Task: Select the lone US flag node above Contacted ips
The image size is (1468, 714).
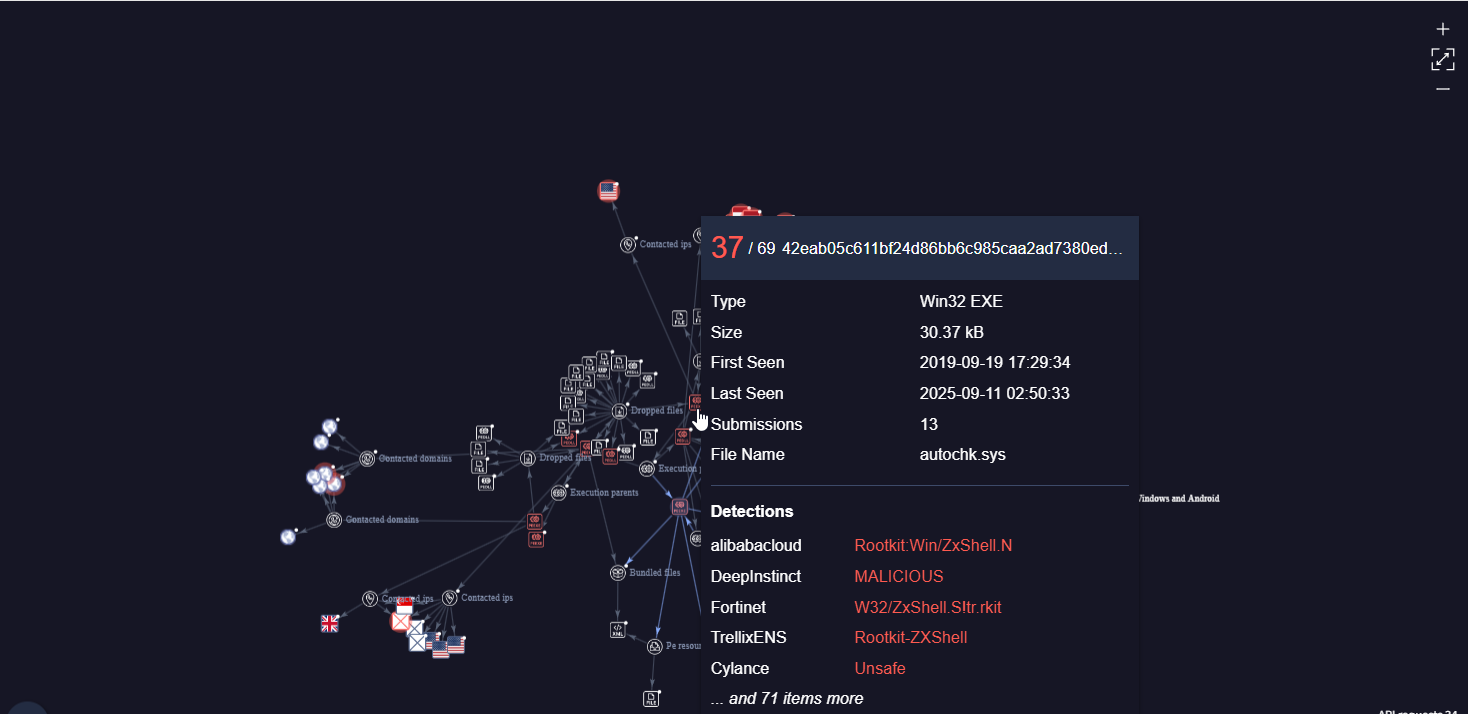Action: [608, 190]
